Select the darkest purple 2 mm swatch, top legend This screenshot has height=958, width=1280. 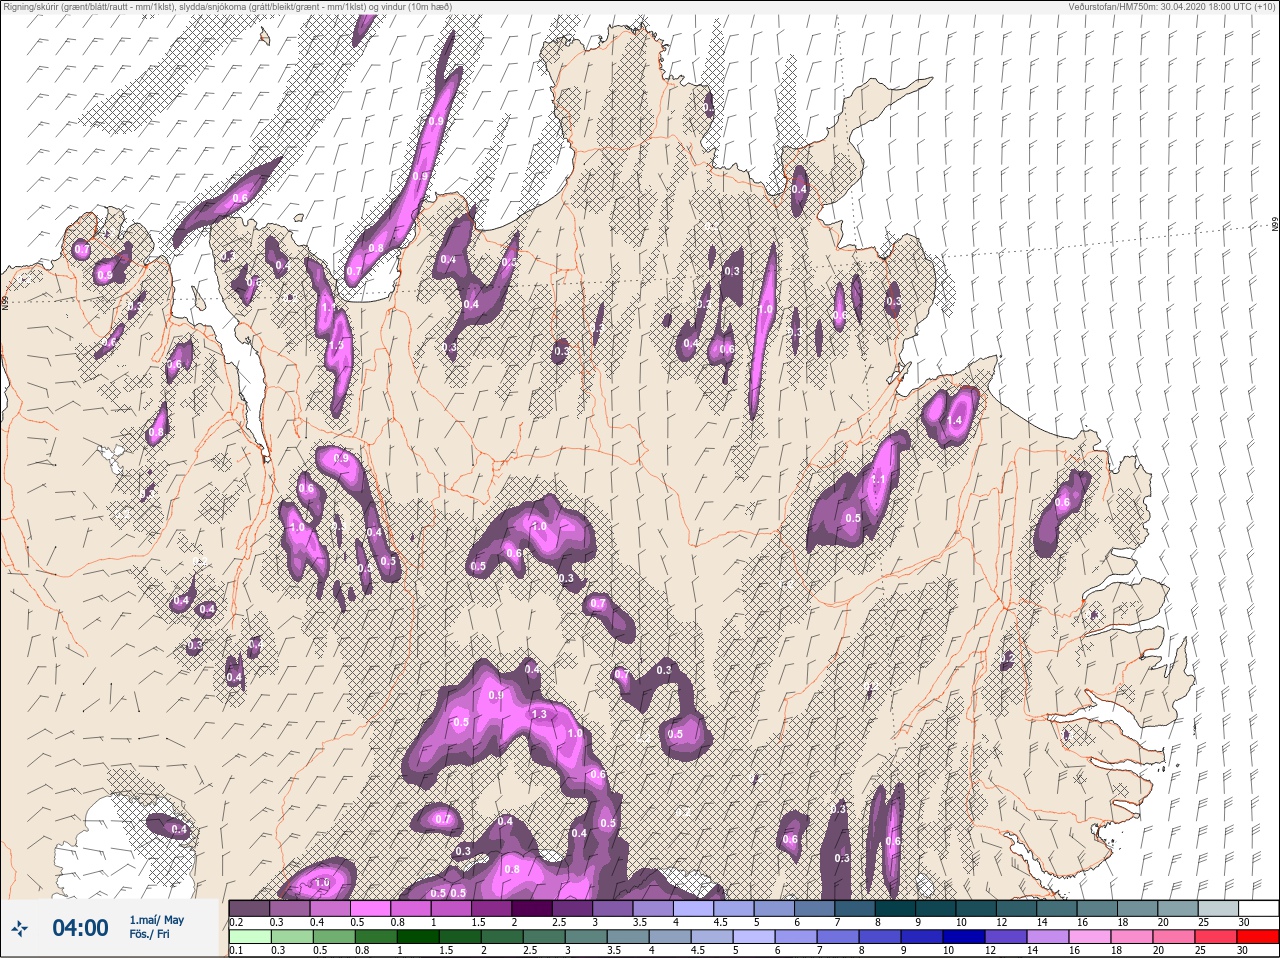coord(532,908)
